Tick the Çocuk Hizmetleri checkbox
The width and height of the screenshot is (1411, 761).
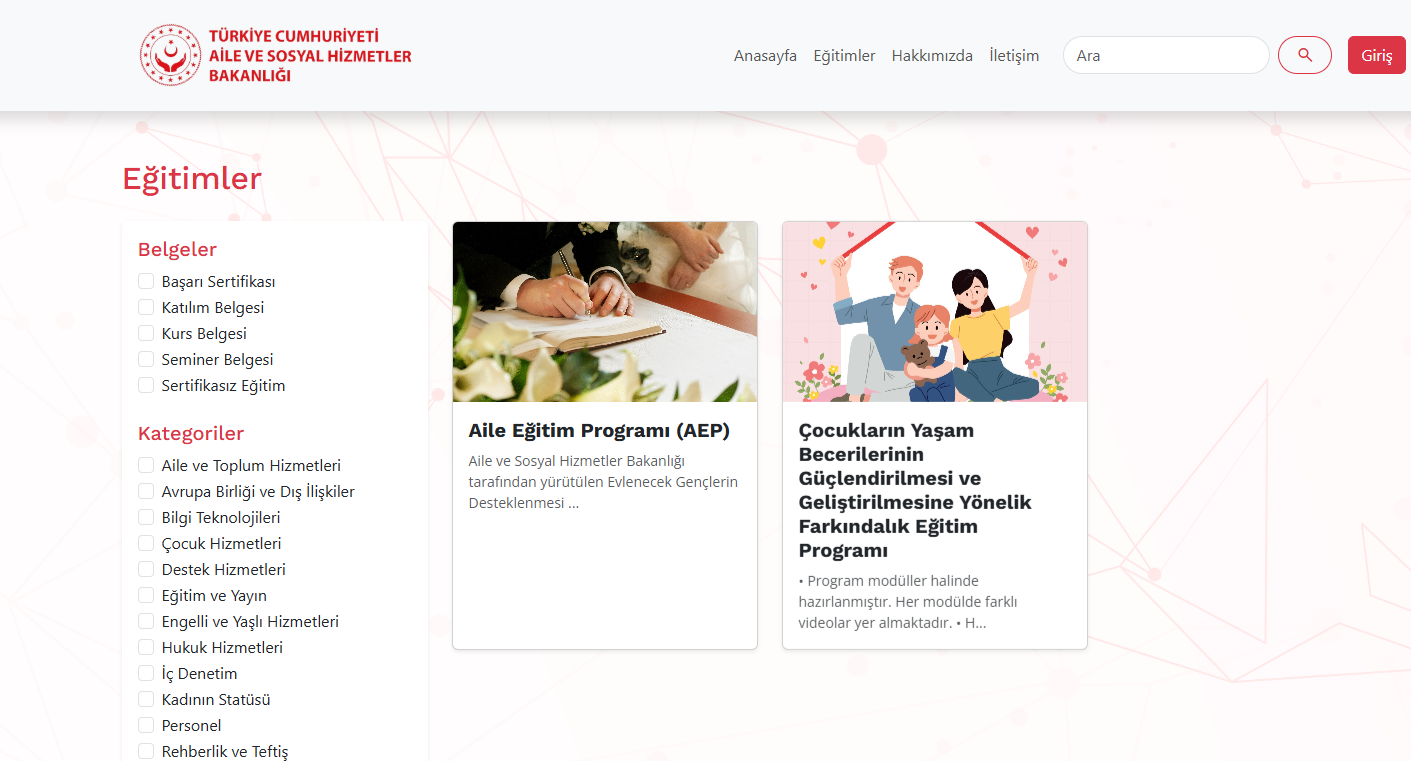(x=146, y=544)
